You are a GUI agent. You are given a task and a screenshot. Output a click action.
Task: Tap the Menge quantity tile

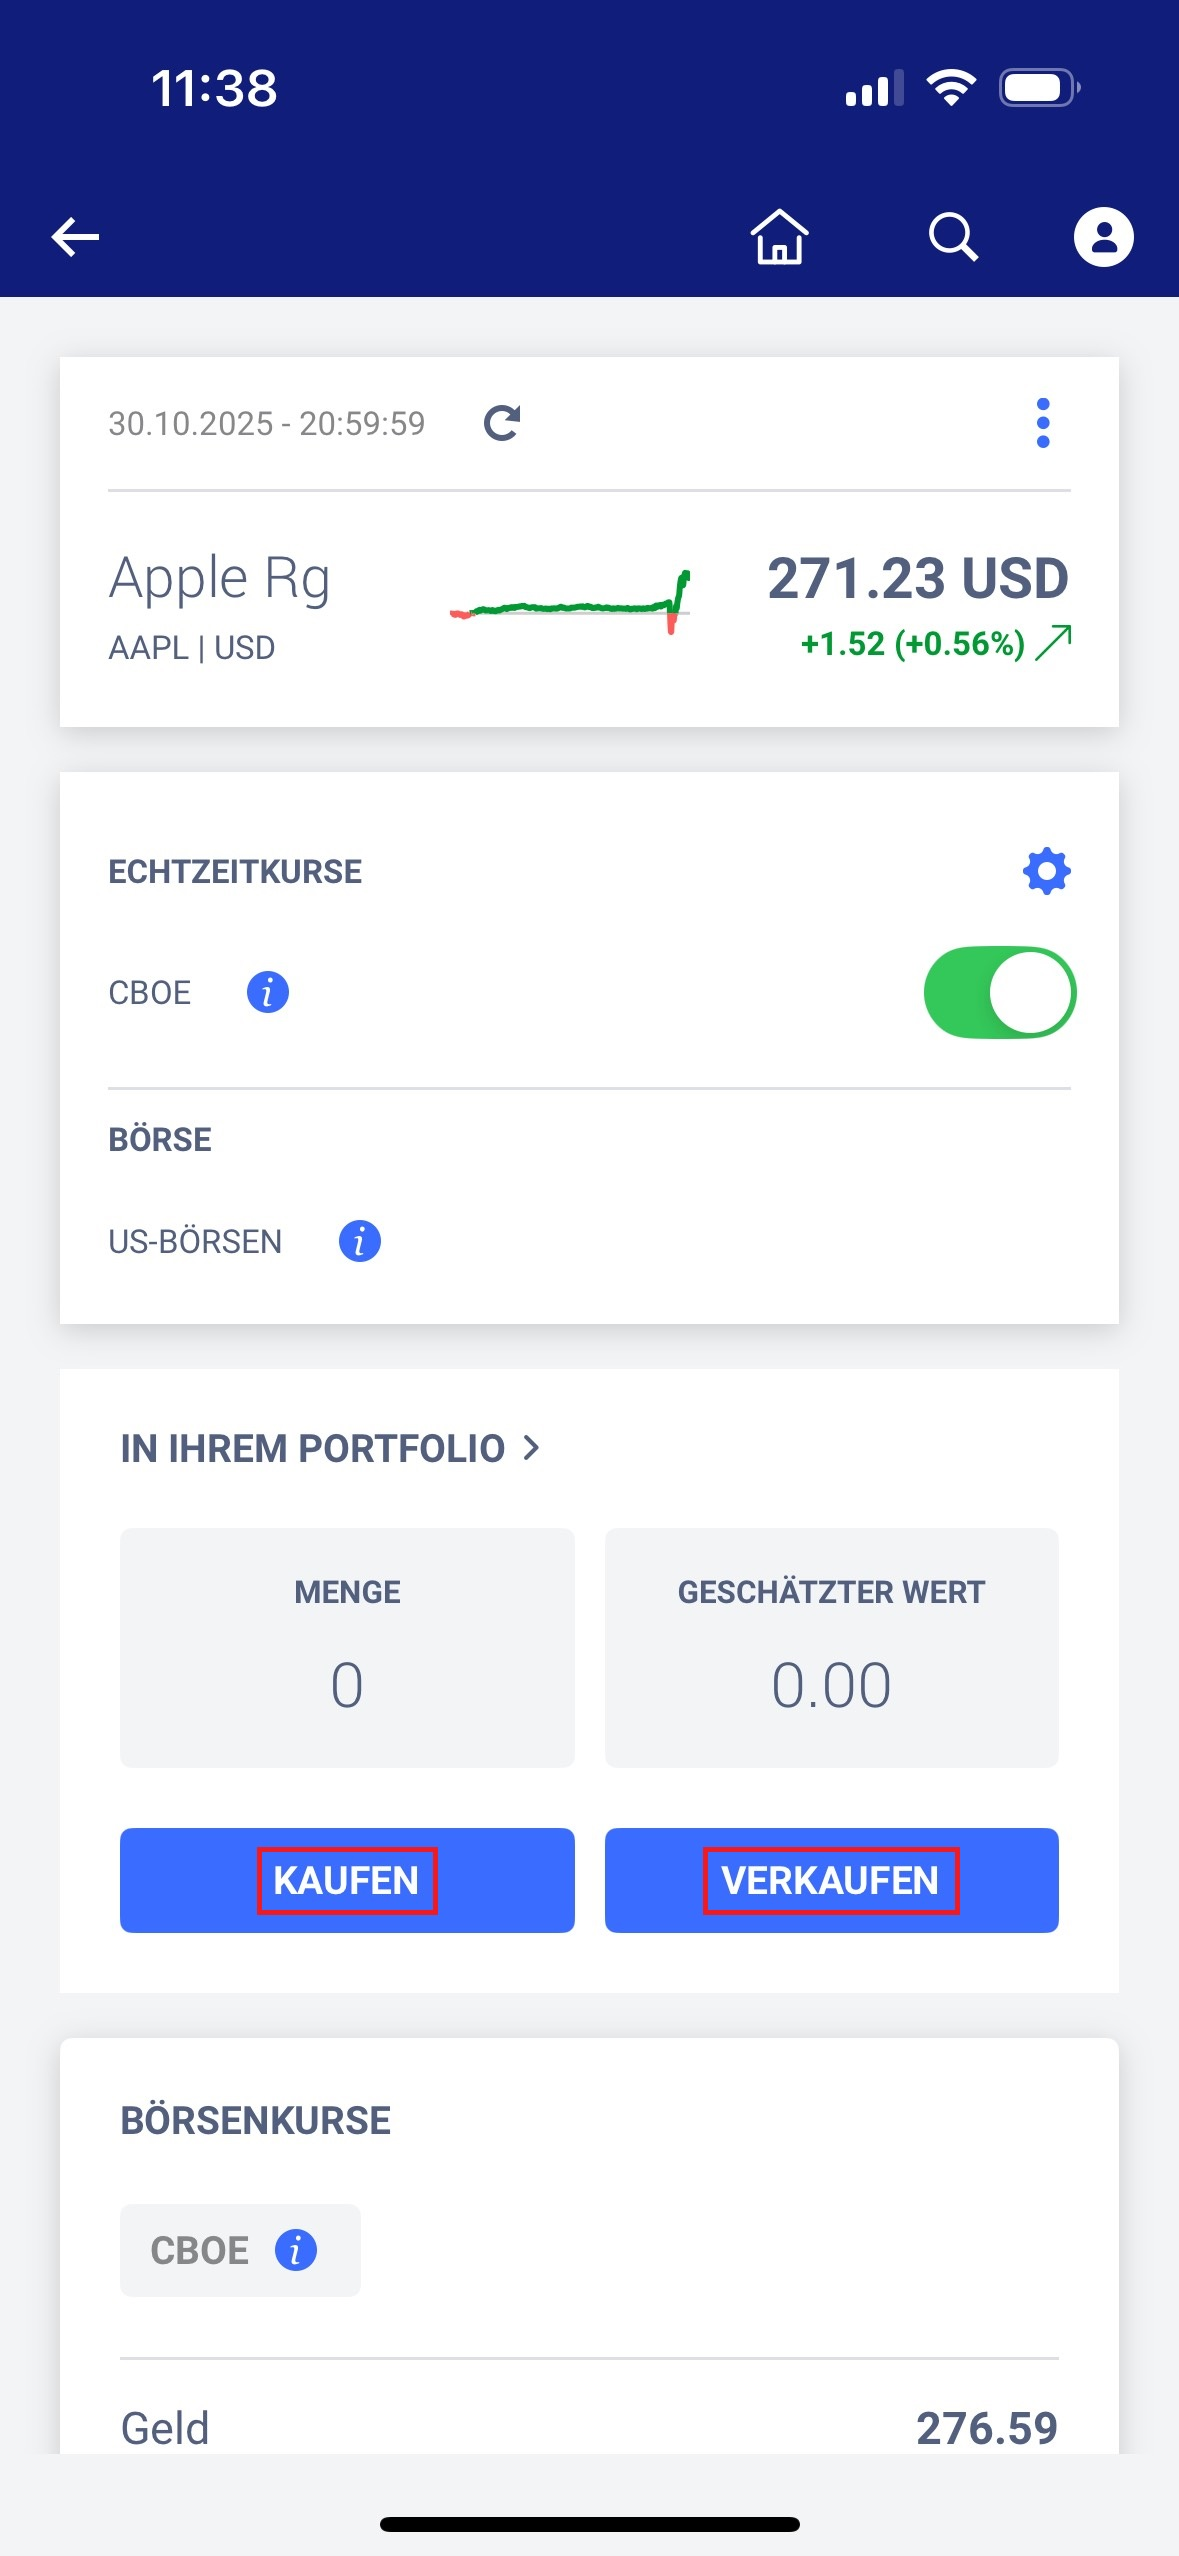tap(347, 1647)
